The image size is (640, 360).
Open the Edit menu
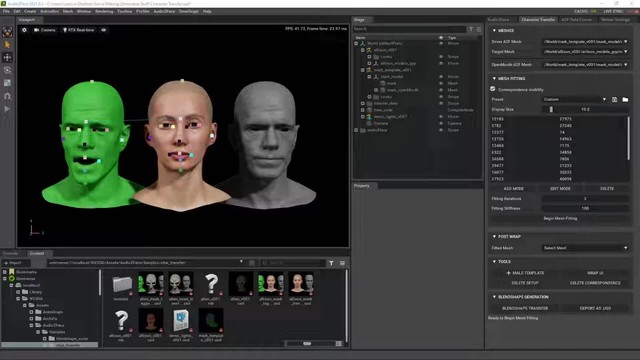coord(17,11)
